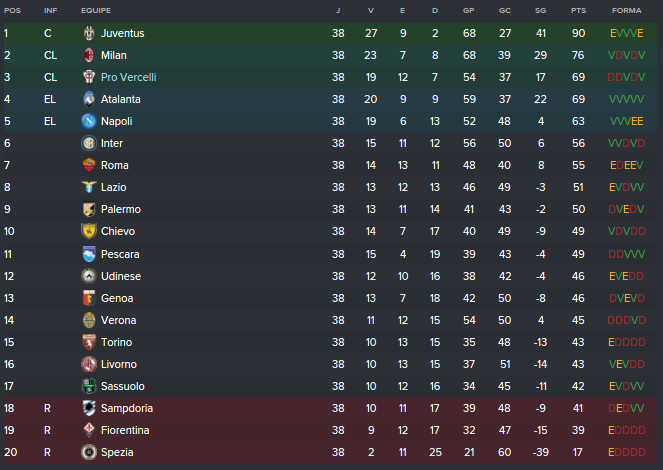Click the FORMA column header
This screenshot has height=470, width=663.
coord(626,10)
